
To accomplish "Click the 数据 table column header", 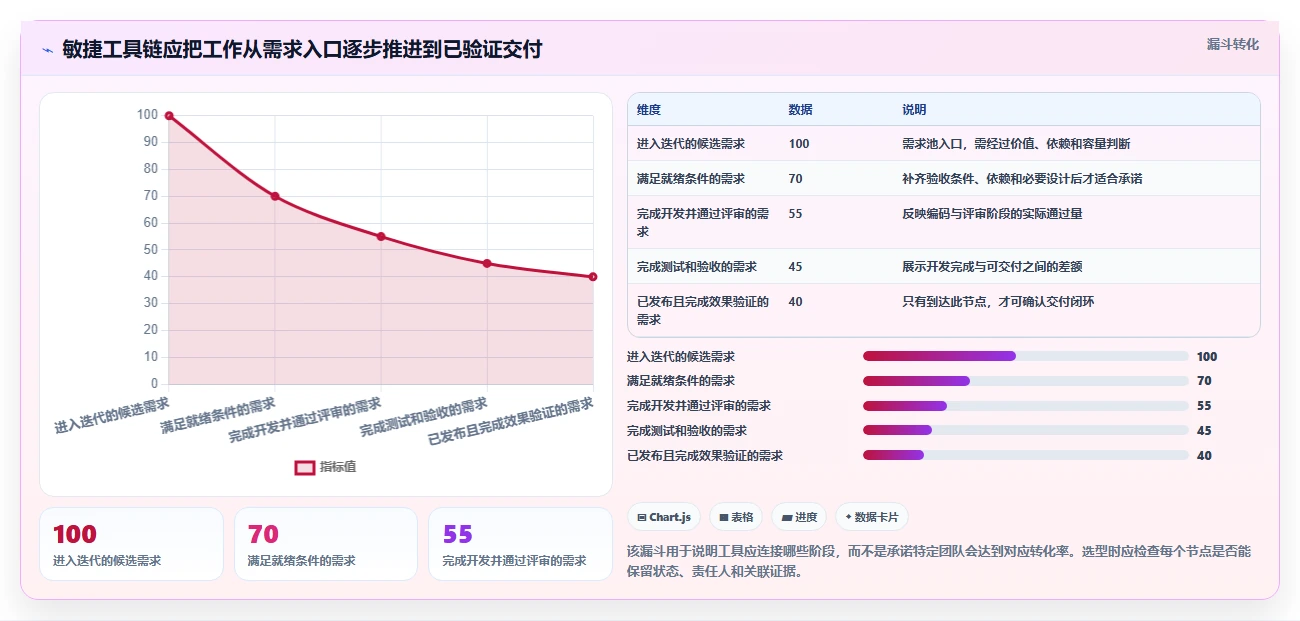I will tap(800, 110).
